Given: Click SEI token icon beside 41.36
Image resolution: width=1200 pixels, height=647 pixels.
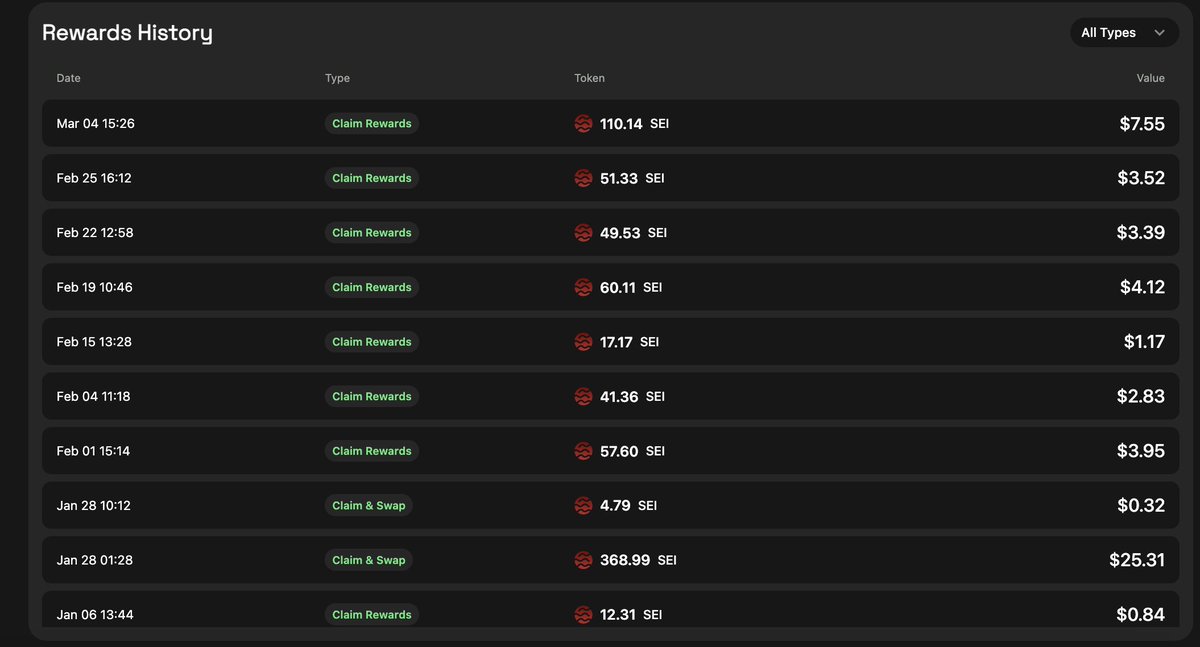Looking at the screenshot, I should (584, 397).
